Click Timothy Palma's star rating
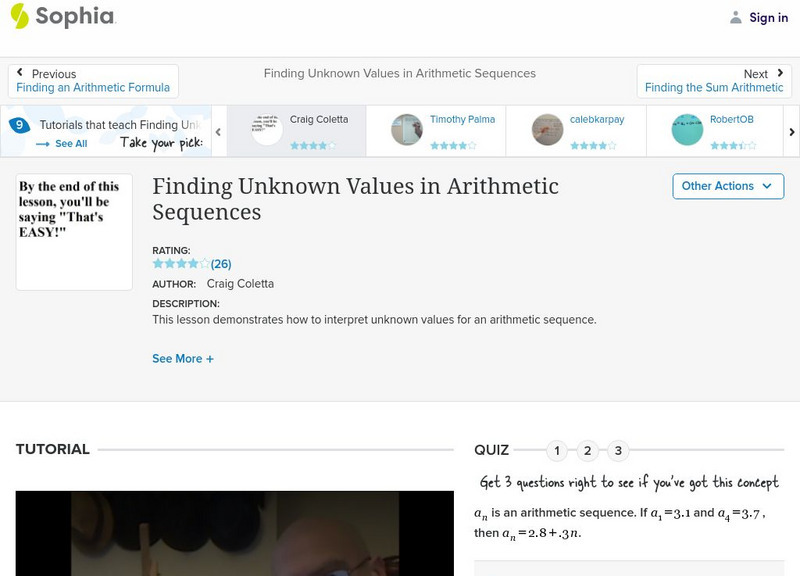 (453, 146)
